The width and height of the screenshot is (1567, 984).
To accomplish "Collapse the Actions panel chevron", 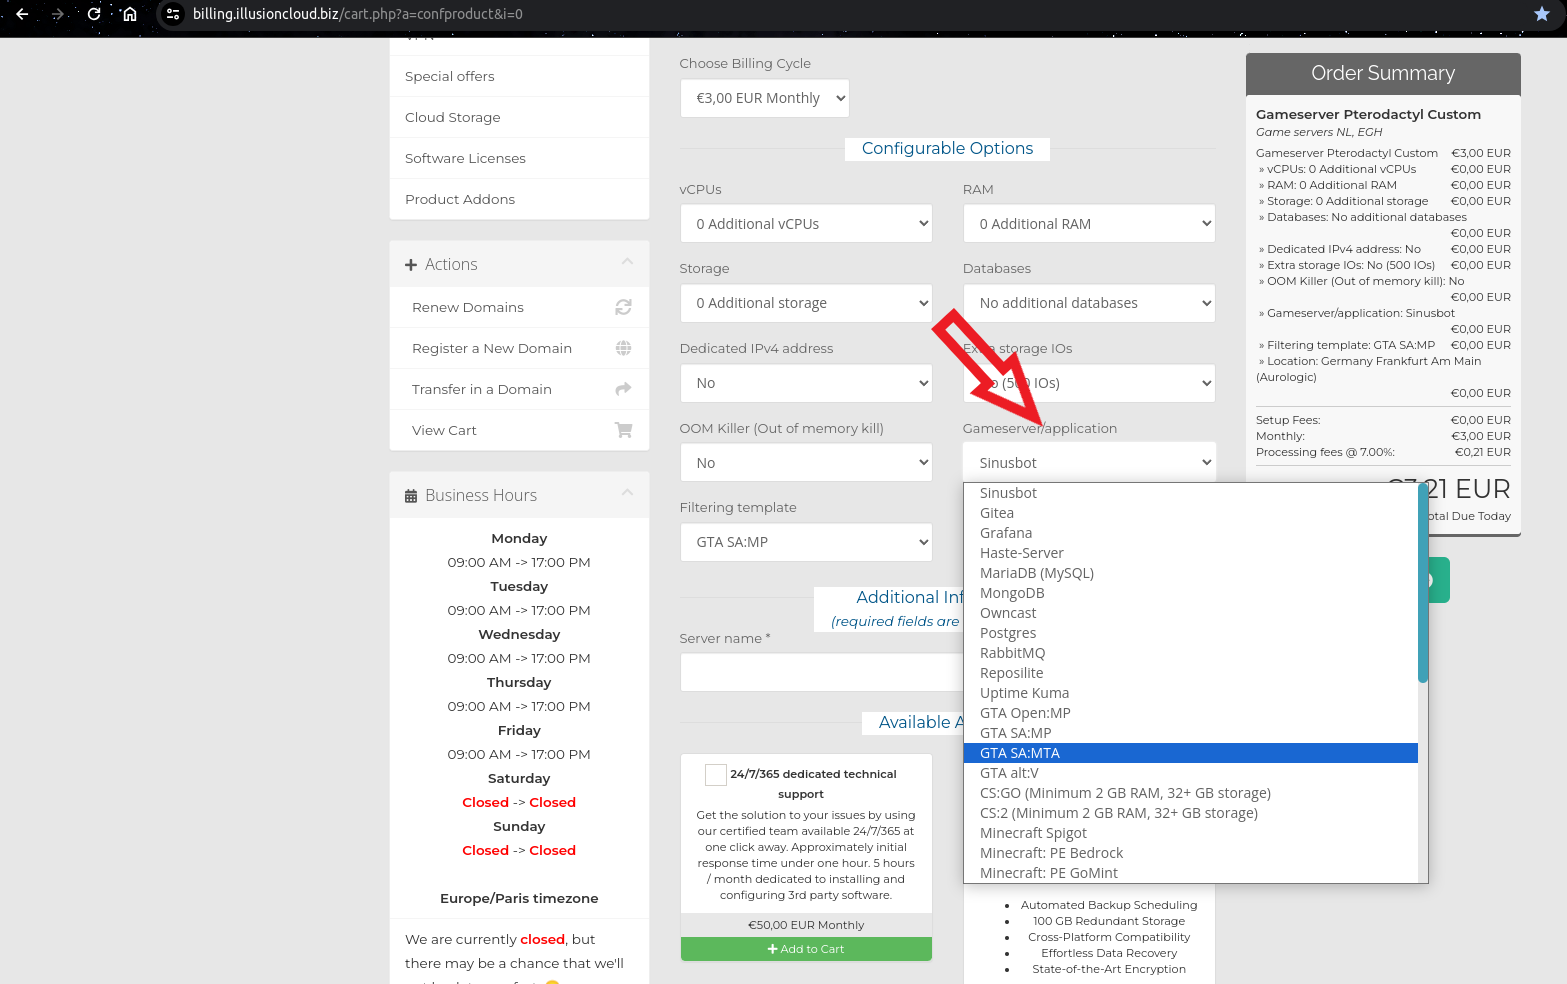I will (627, 262).
